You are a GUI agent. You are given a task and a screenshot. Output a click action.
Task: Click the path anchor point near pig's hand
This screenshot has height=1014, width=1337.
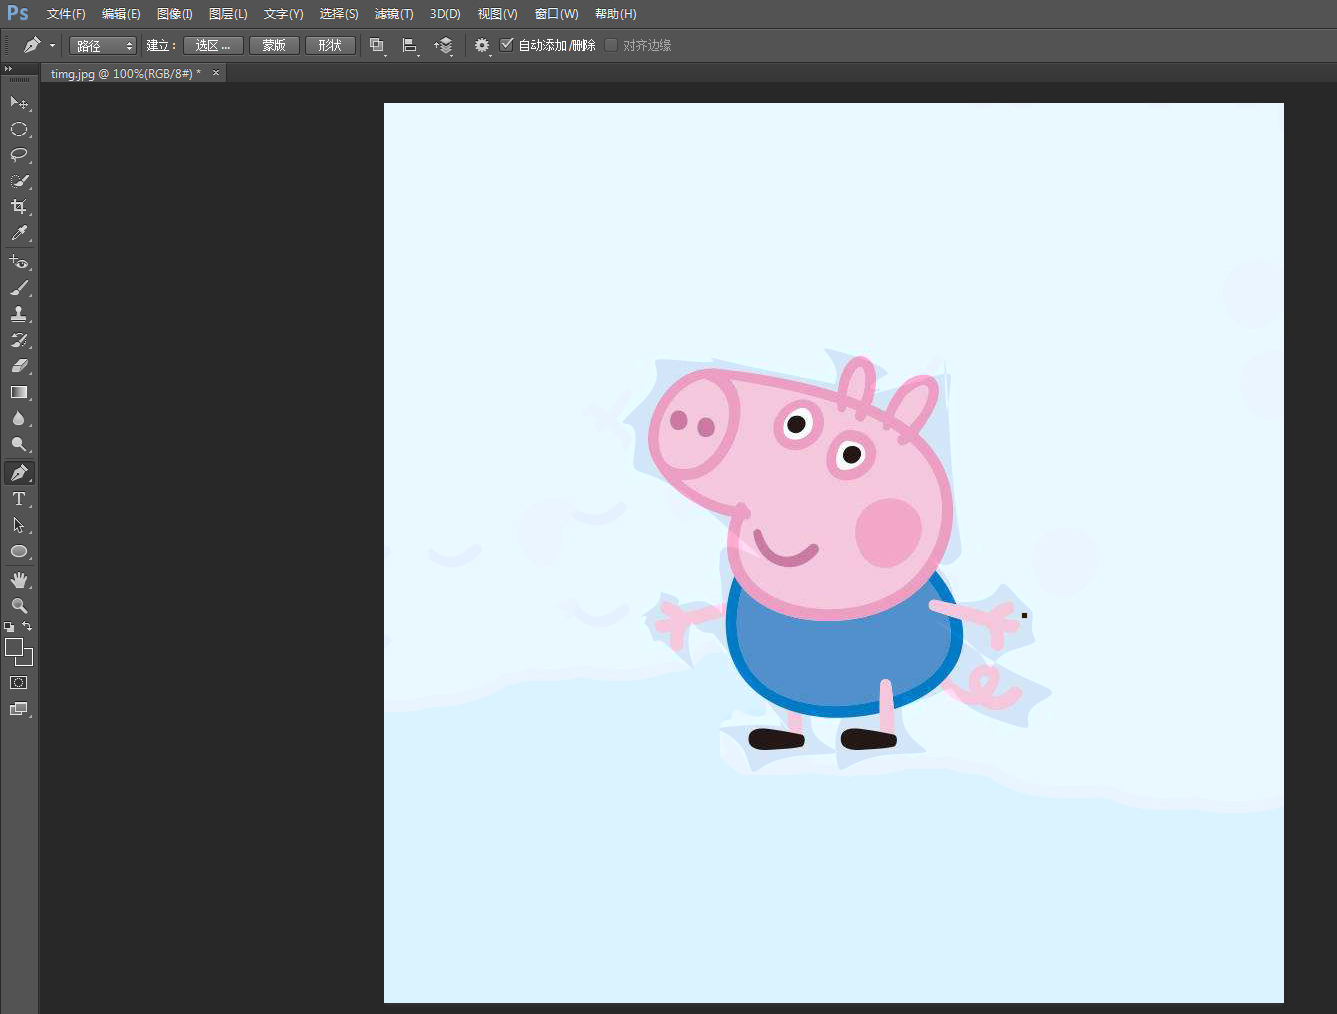click(x=1024, y=615)
